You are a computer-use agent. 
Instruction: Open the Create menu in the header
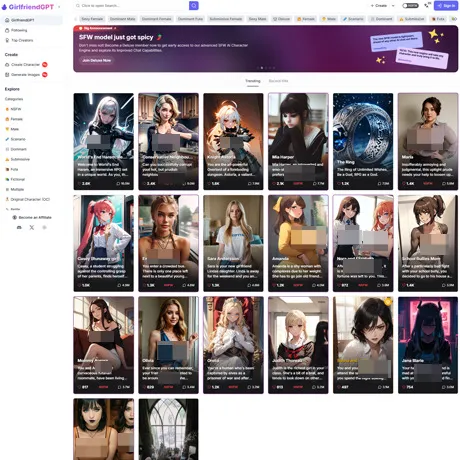click(x=379, y=6)
